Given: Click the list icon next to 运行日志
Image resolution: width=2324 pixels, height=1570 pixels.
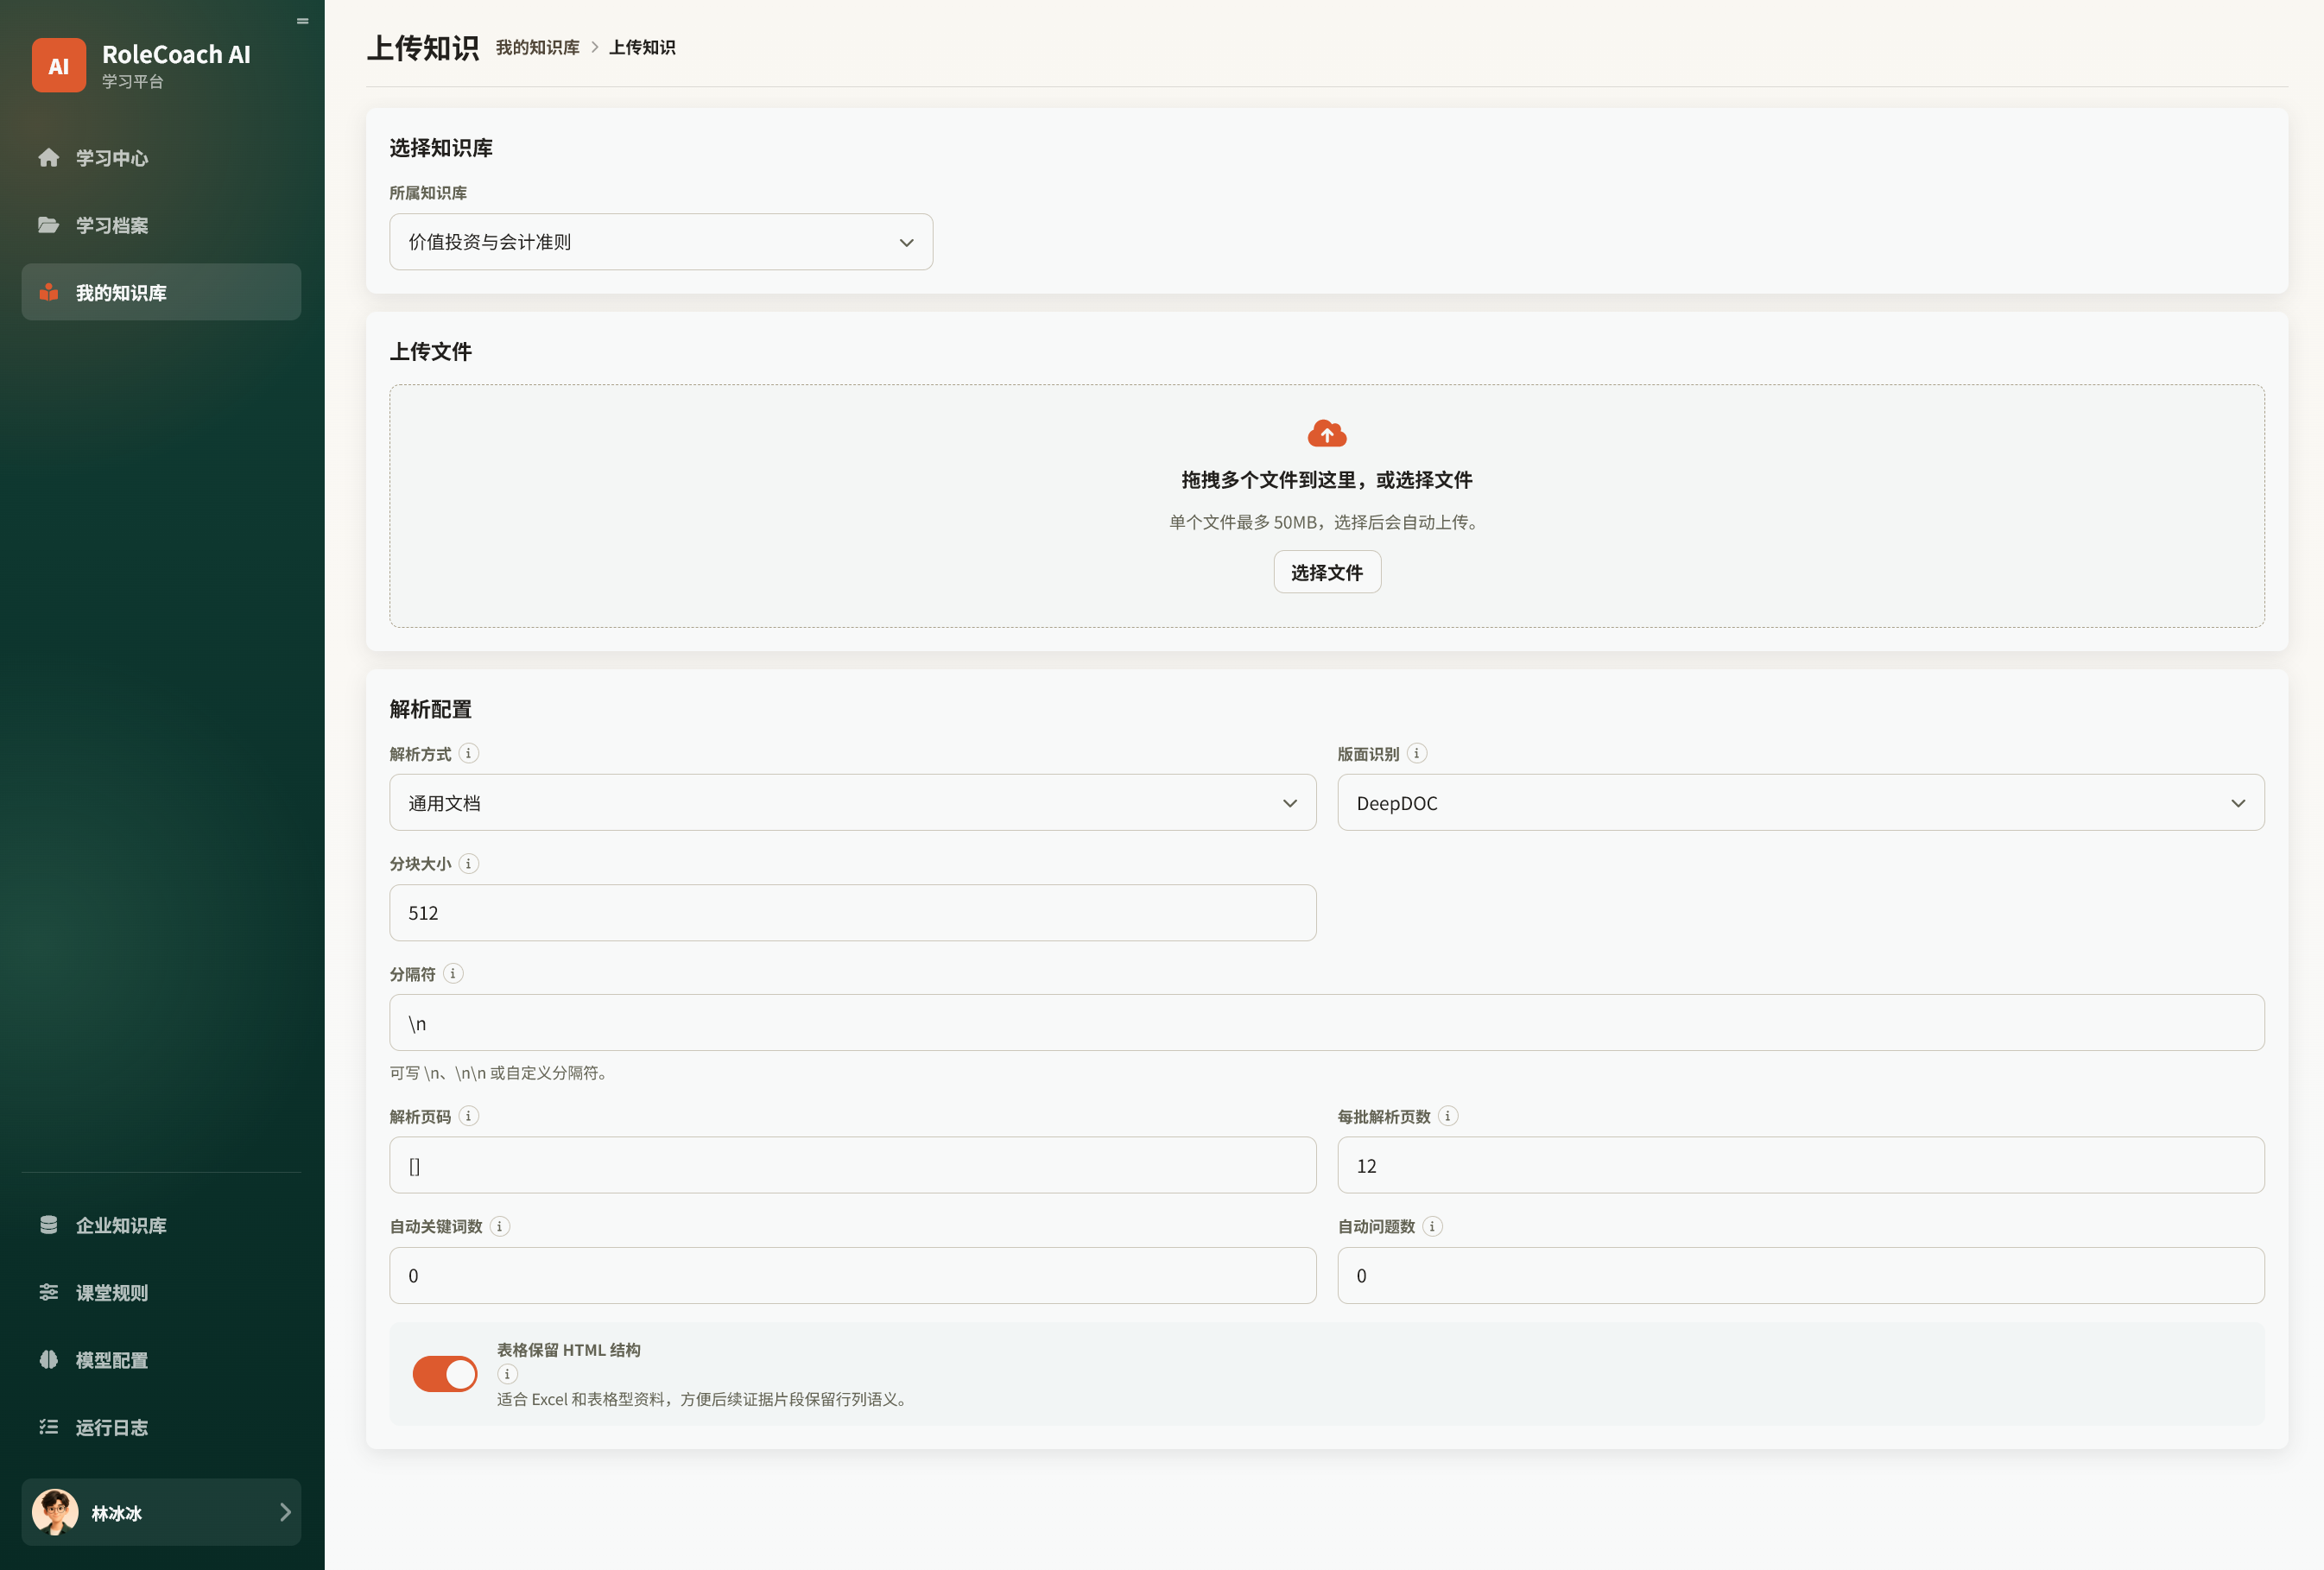Looking at the screenshot, I should tap(48, 1427).
